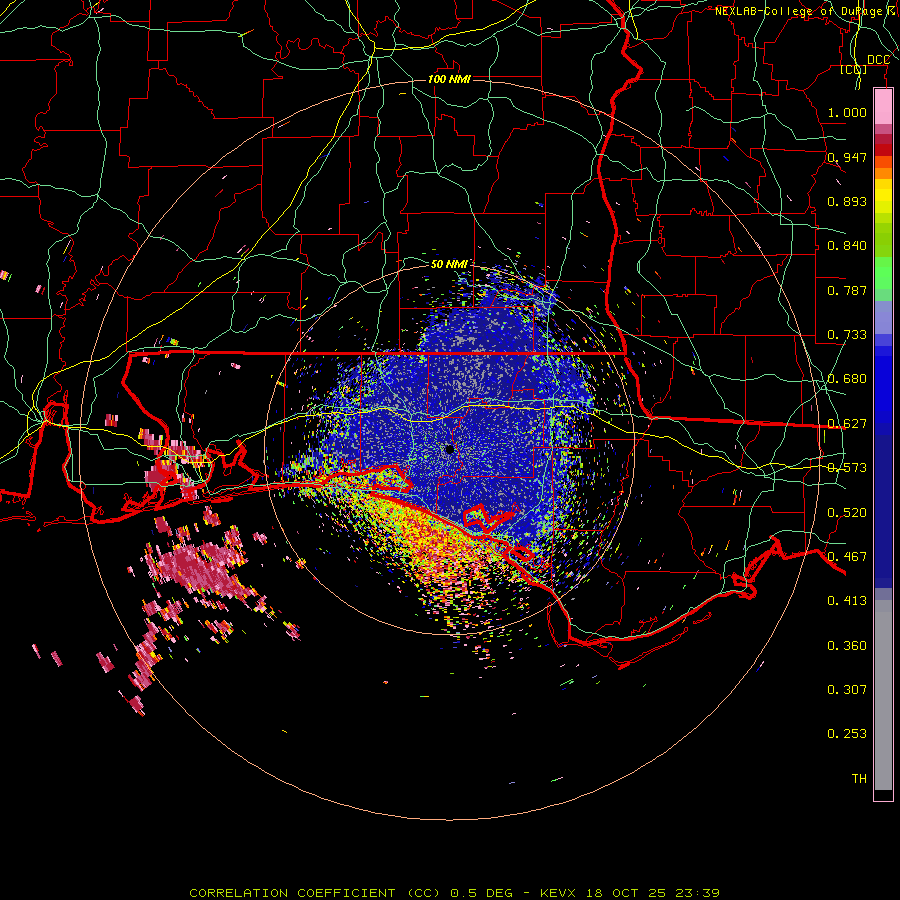Click the "100 NMI" range ring label
Screen dimensions: 900x900
[449, 79]
